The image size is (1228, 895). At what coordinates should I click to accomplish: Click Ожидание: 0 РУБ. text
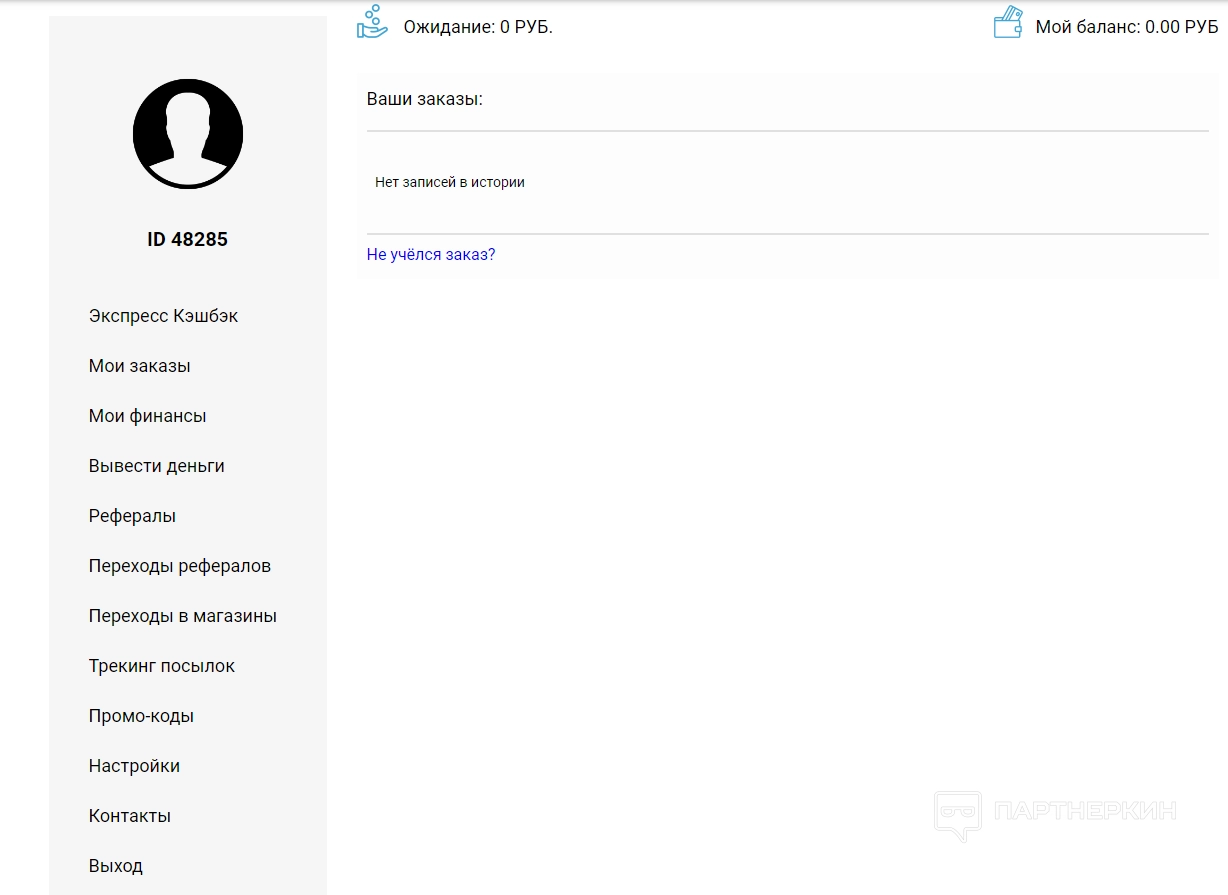(478, 27)
